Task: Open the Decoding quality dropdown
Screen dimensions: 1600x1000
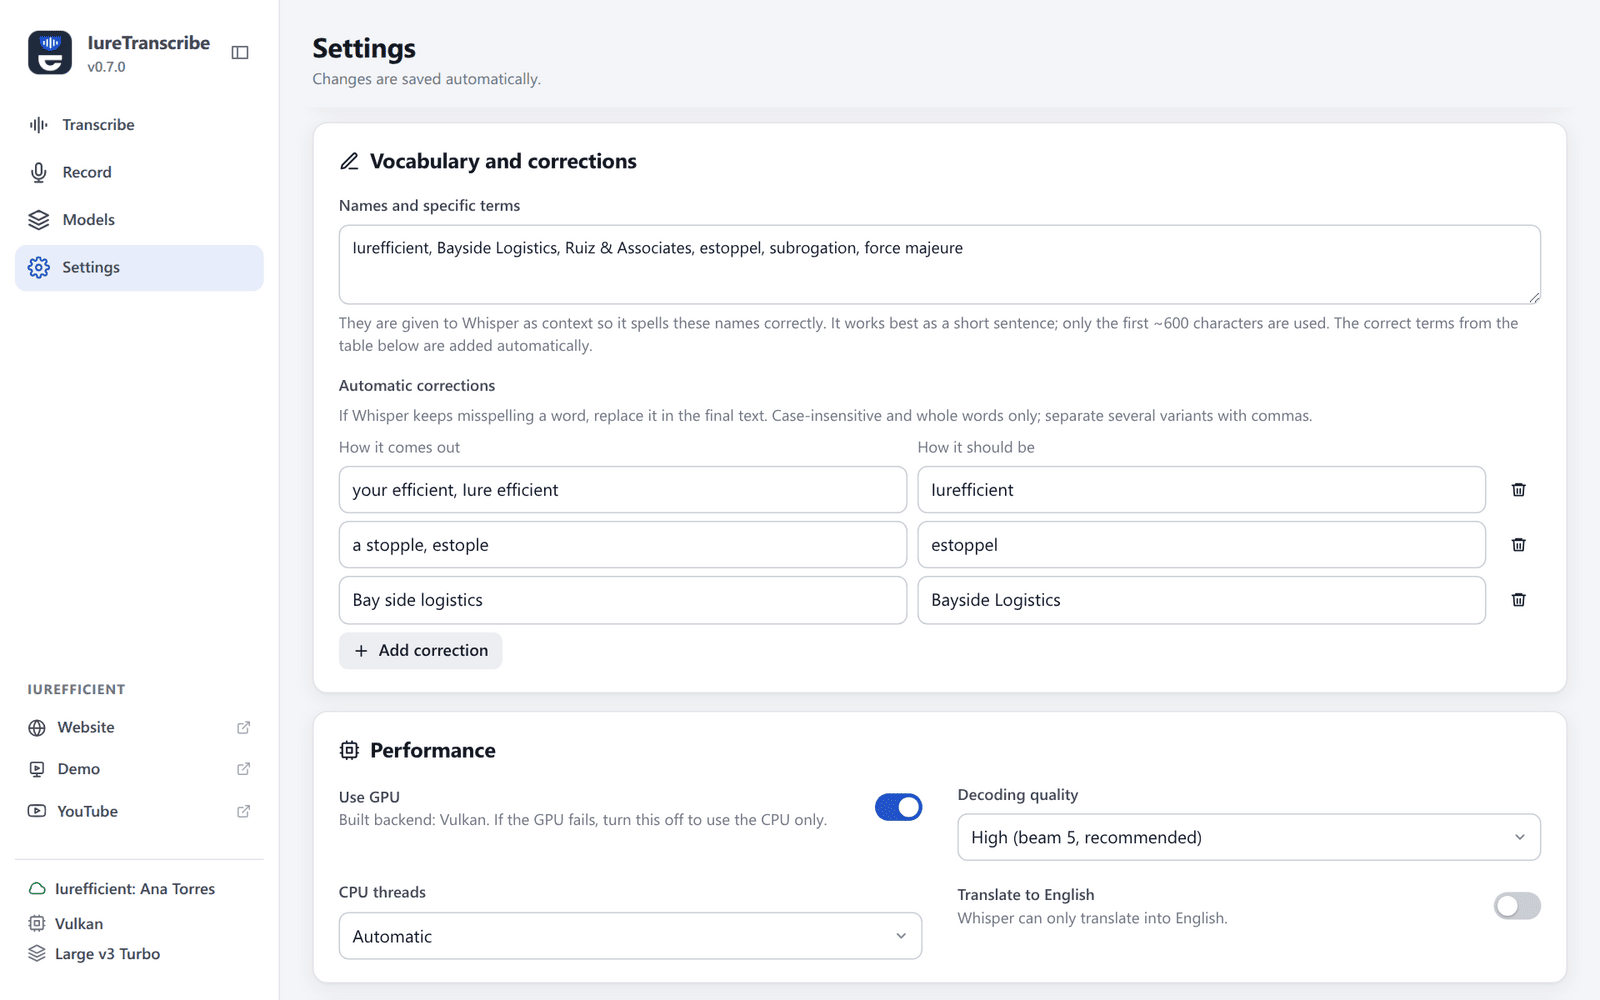Action: pos(1249,837)
